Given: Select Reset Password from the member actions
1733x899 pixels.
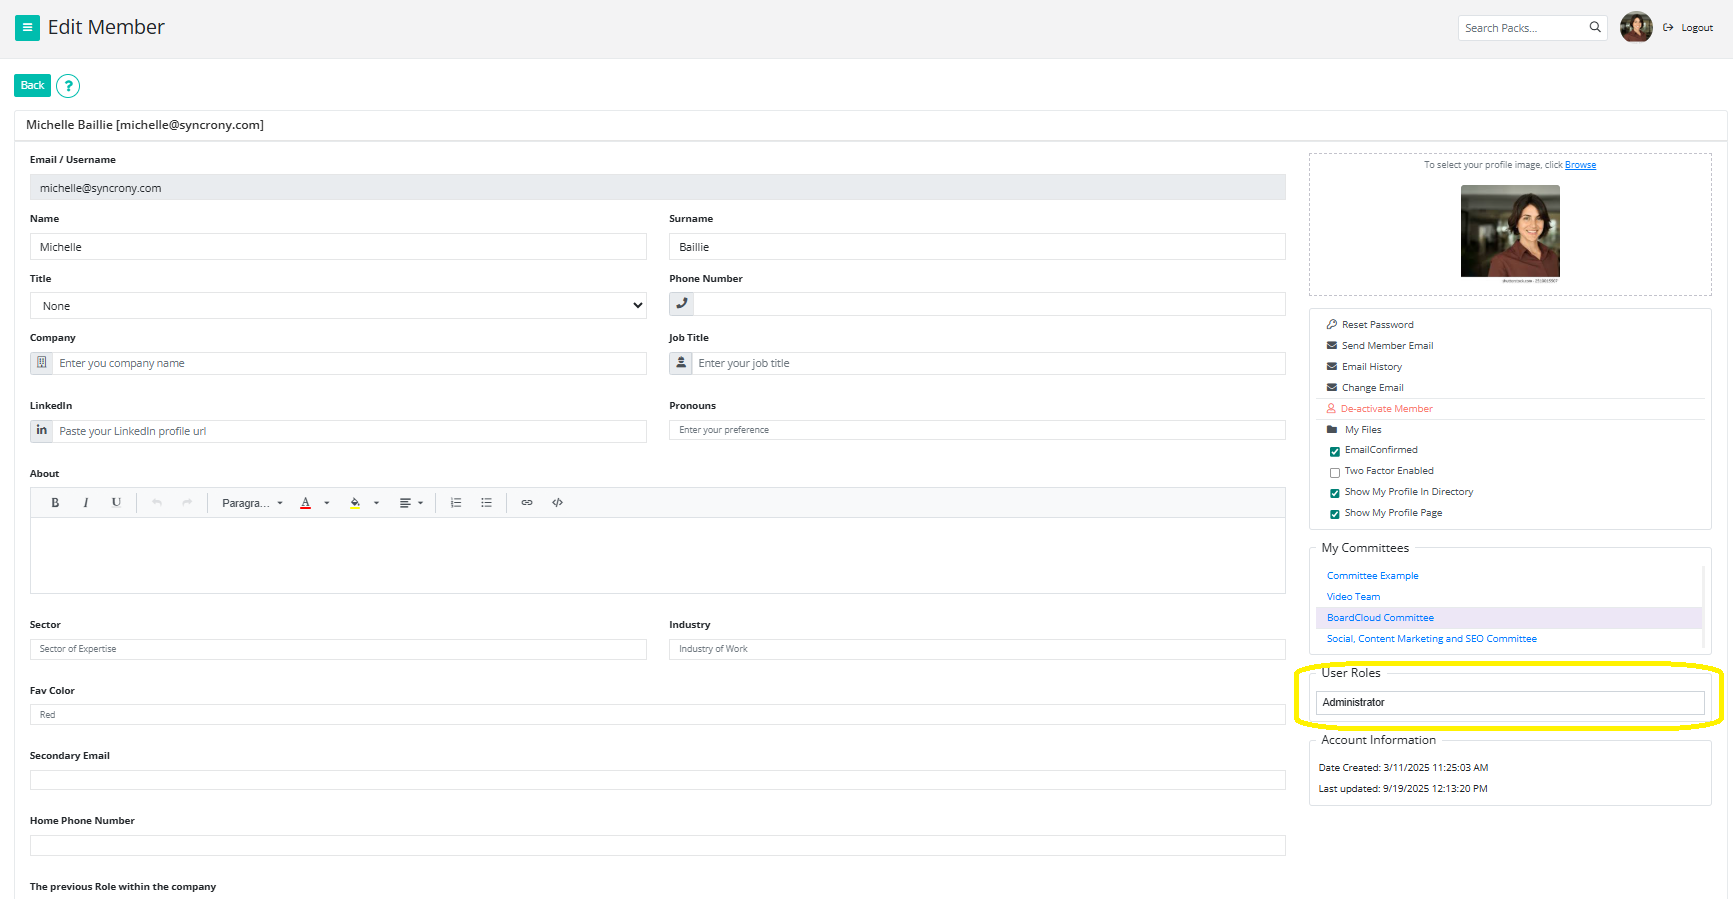Looking at the screenshot, I should [1377, 325].
